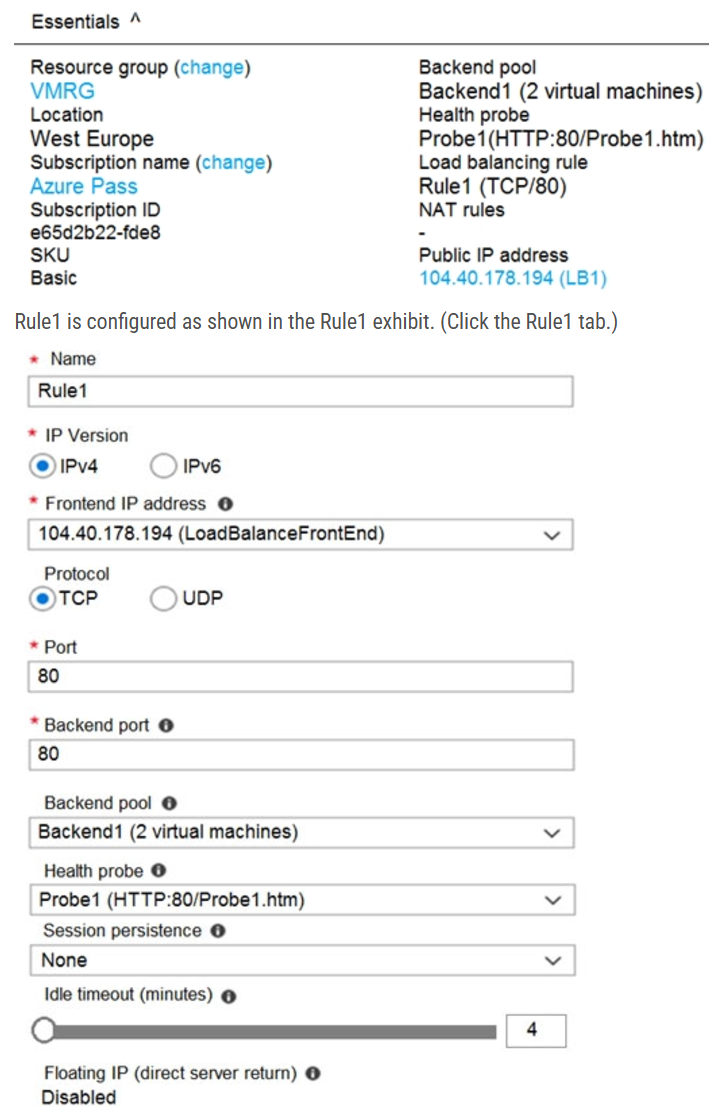Image resolution: width=709 pixels, height=1112 pixels.
Task: Open the Frontend IP address dropdown
Action: [x=552, y=535]
